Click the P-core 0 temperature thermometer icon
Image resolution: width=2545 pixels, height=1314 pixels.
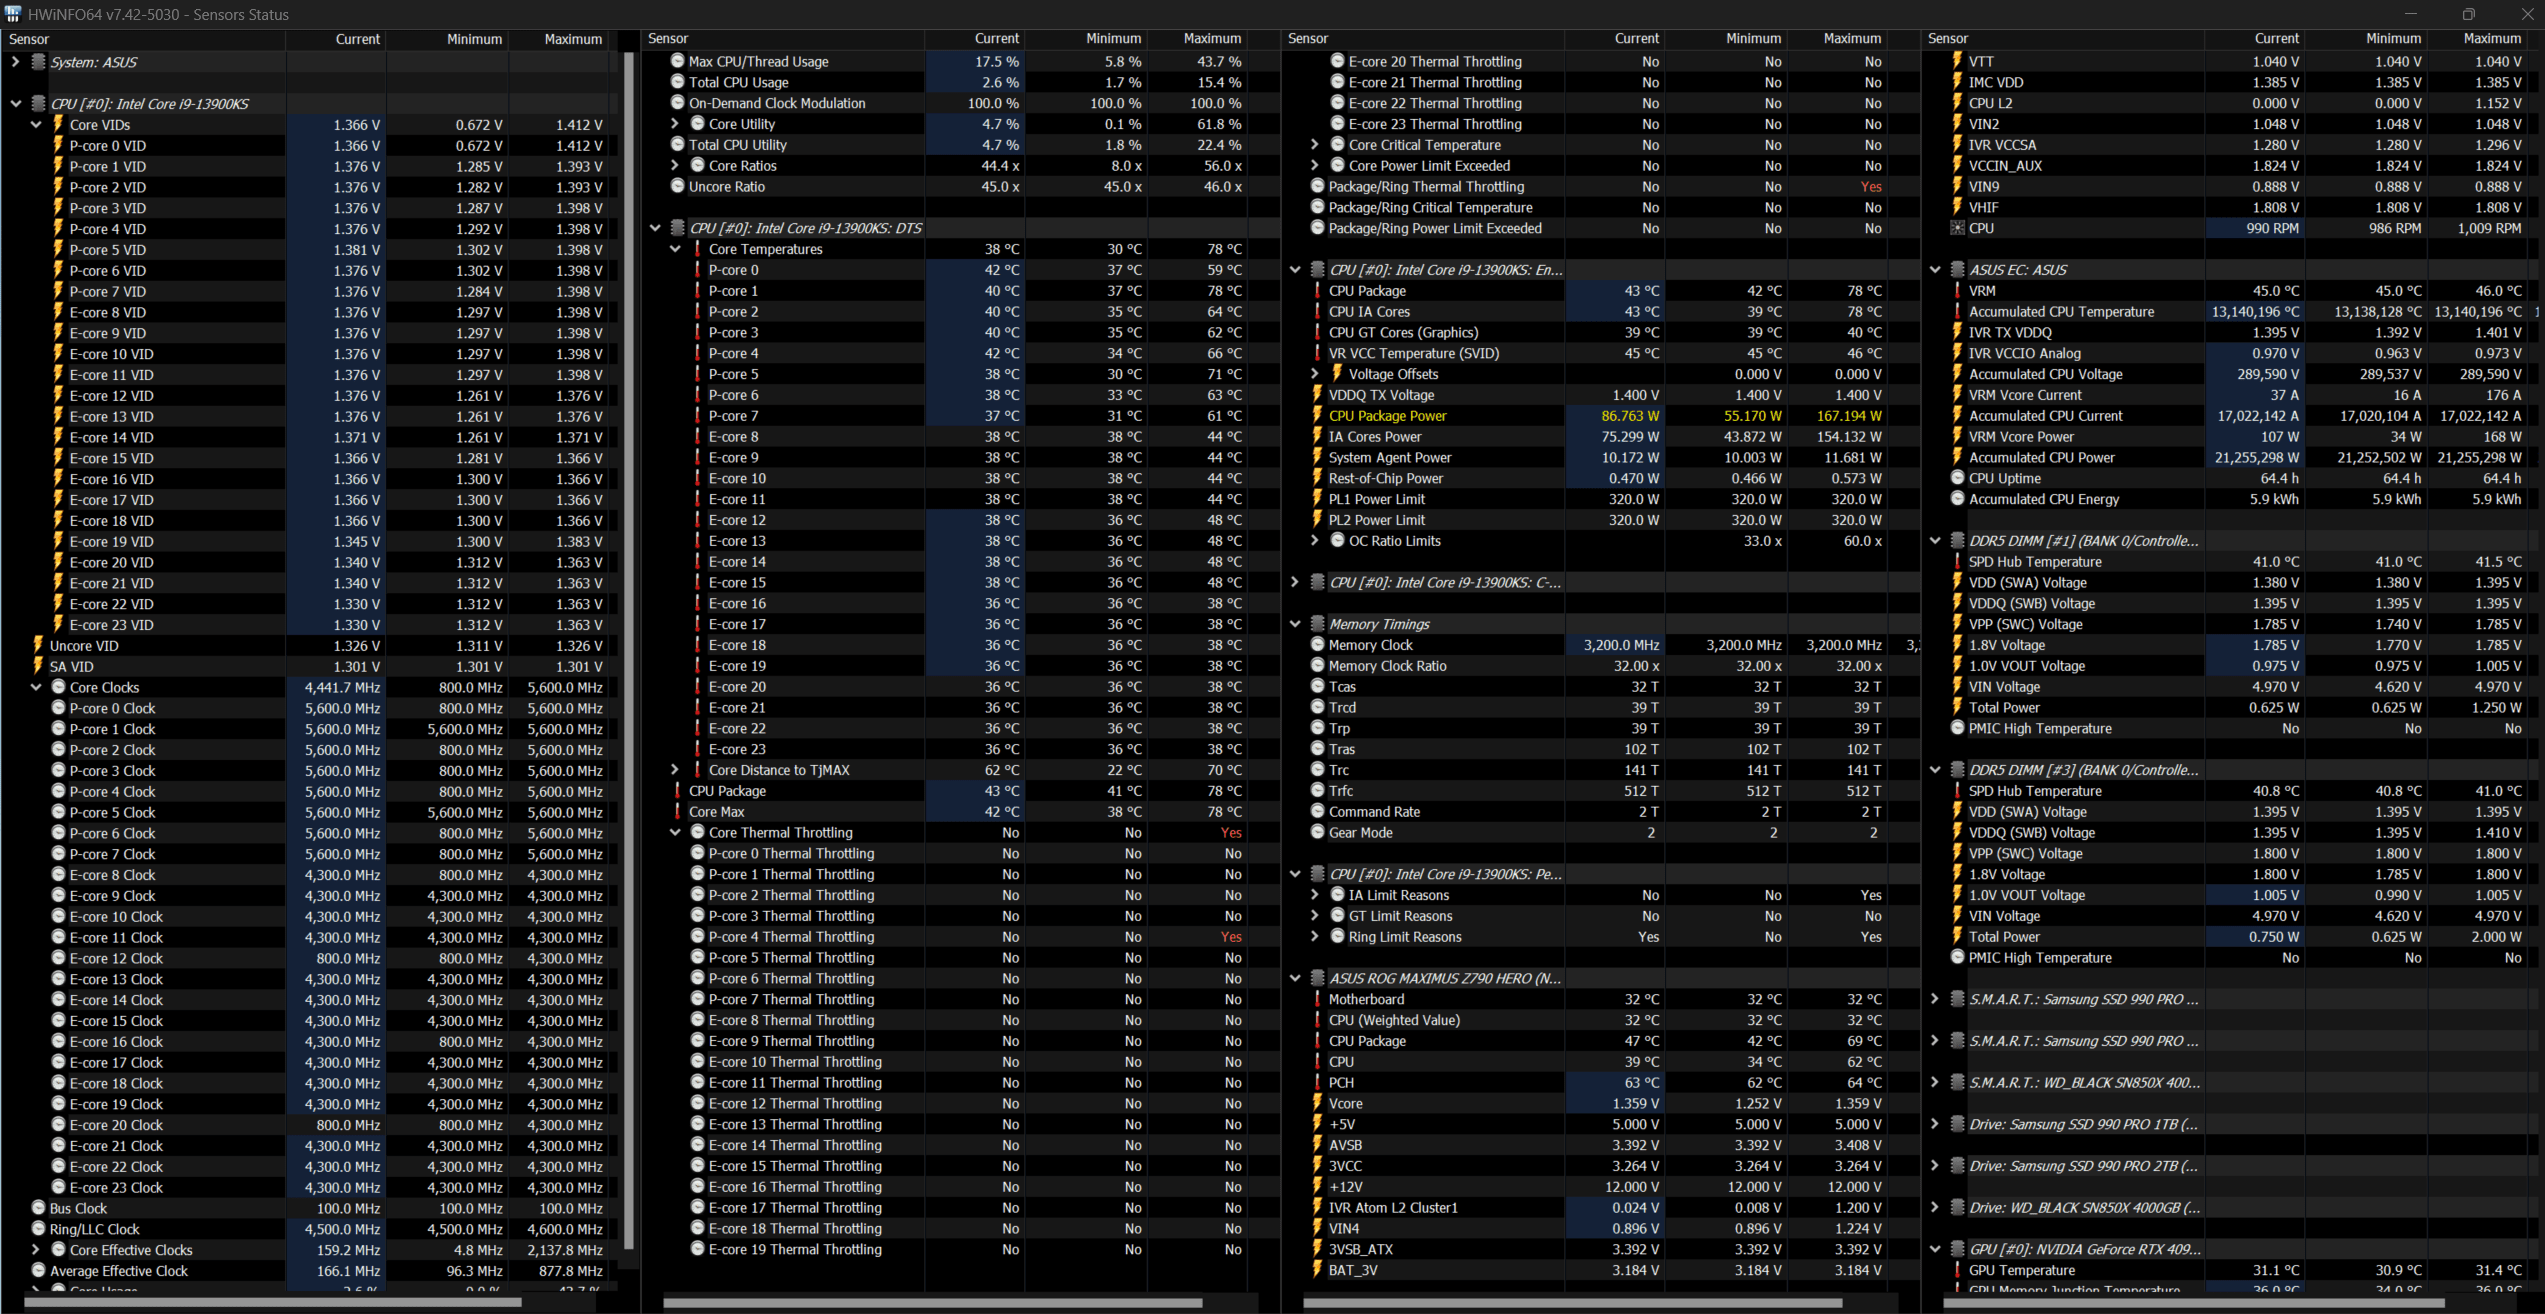tap(697, 270)
